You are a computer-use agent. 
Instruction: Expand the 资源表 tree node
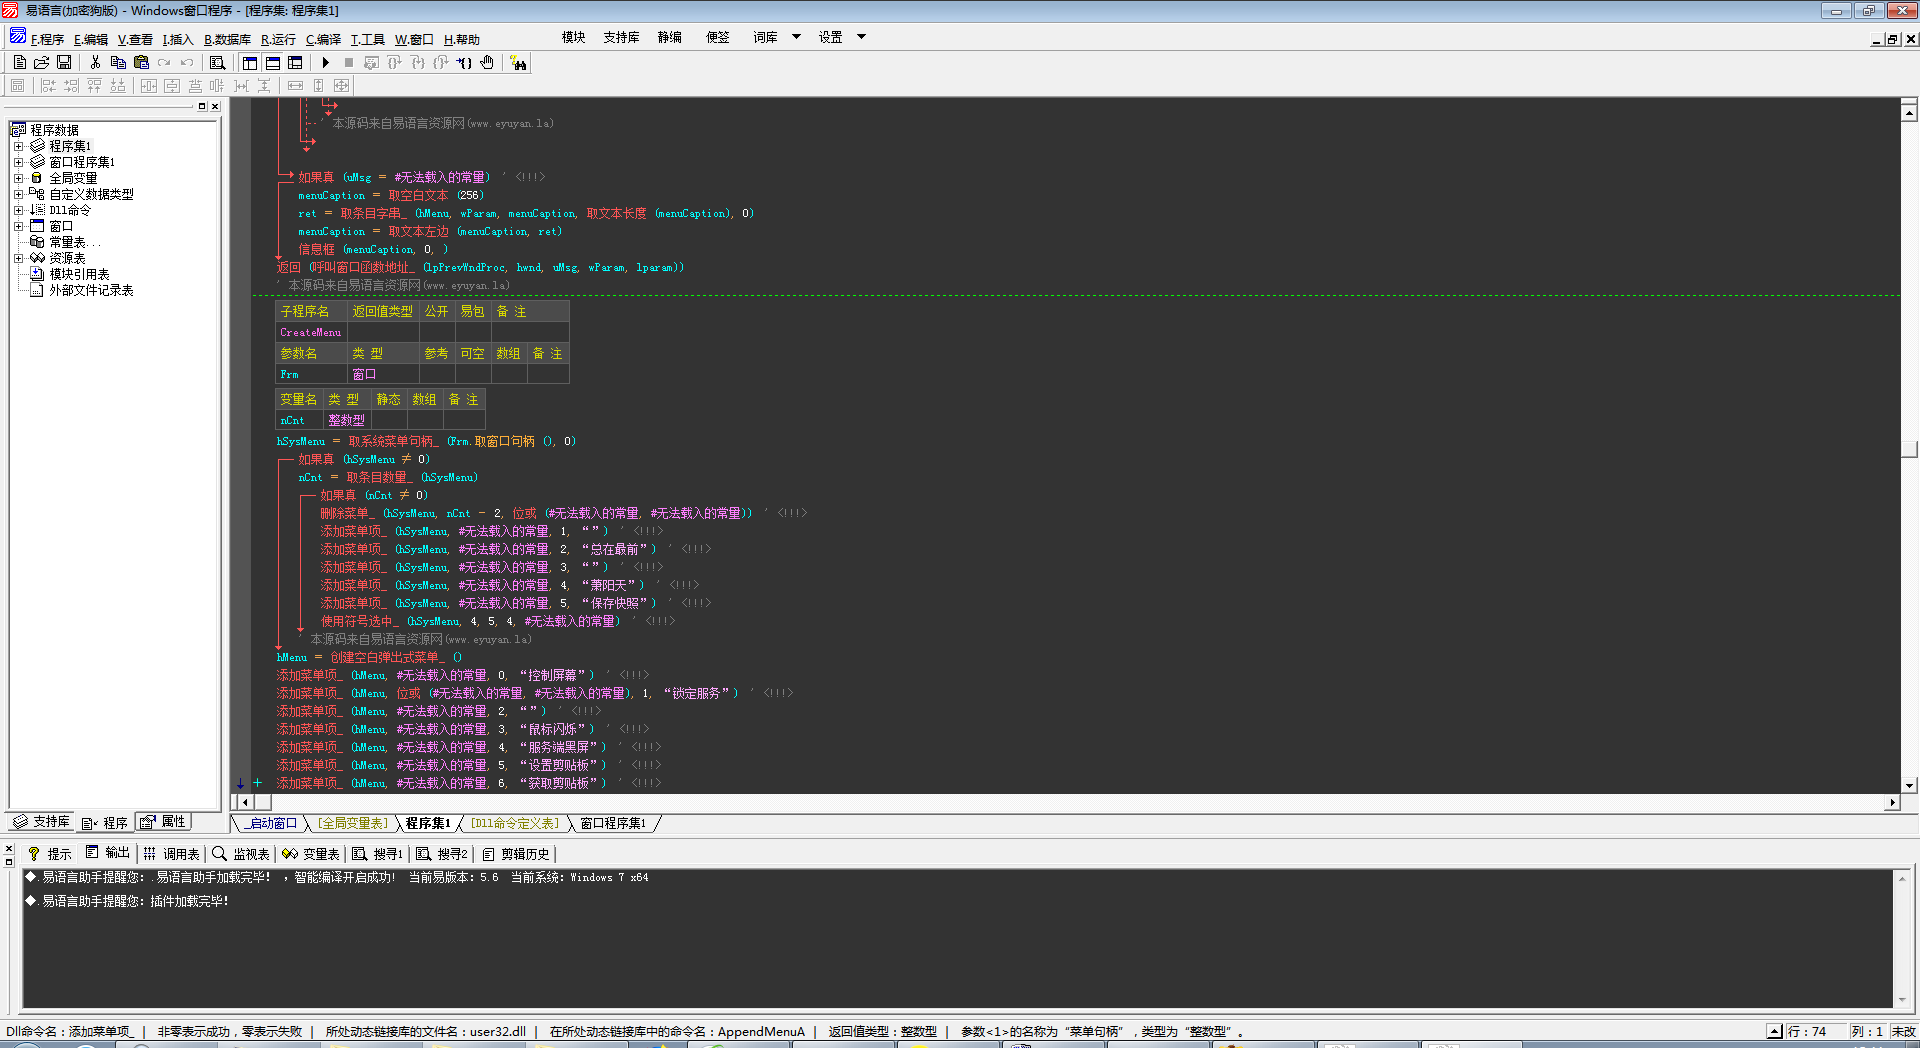(x=18, y=258)
